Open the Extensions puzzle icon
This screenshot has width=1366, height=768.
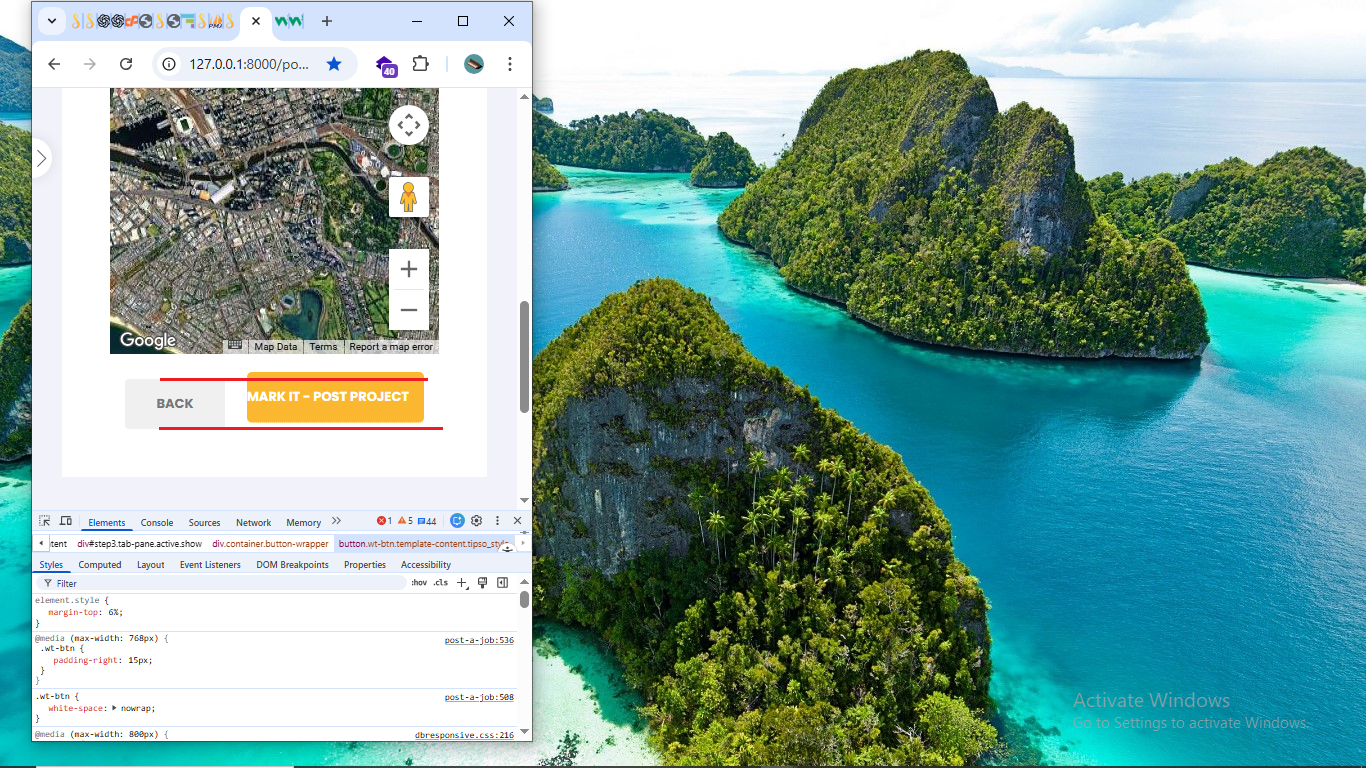[x=421, y=64]
